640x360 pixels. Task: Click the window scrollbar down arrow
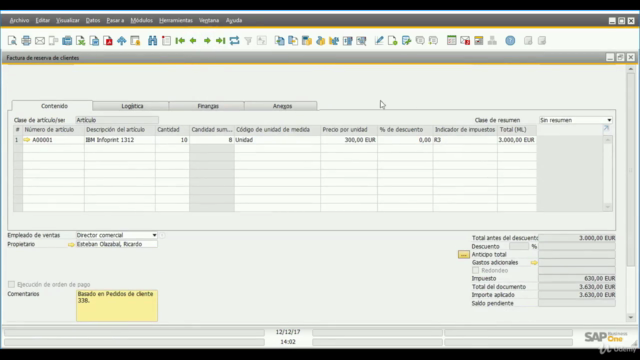tap(631, 317)
